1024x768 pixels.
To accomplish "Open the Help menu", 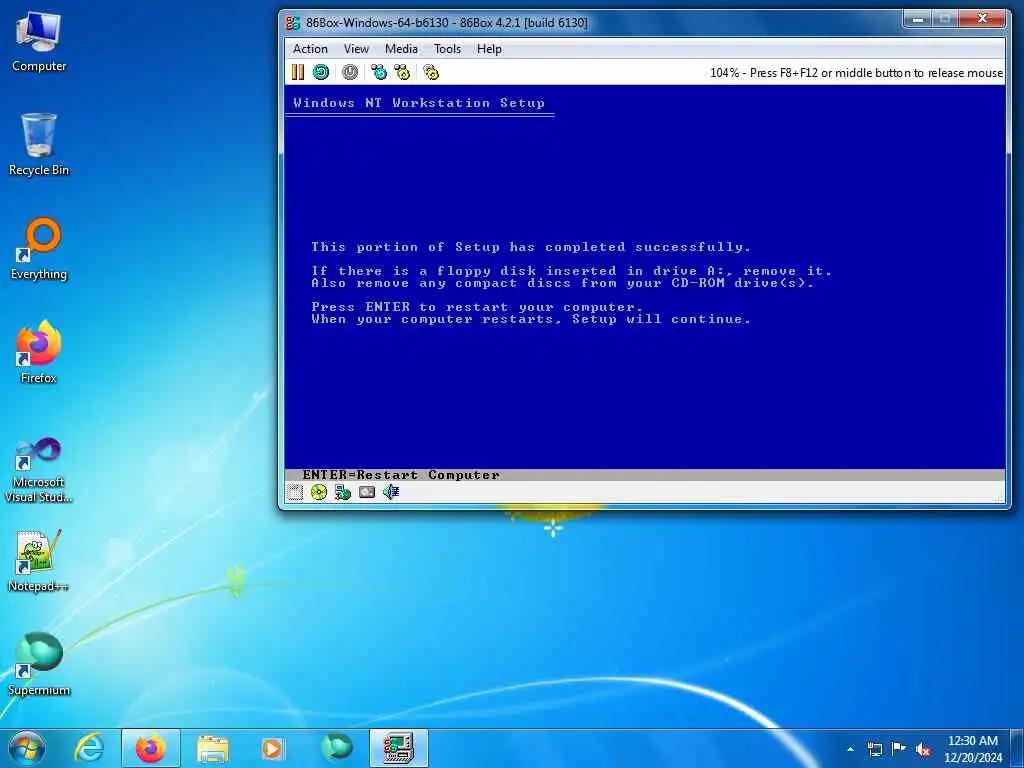I will click(489, 49).
